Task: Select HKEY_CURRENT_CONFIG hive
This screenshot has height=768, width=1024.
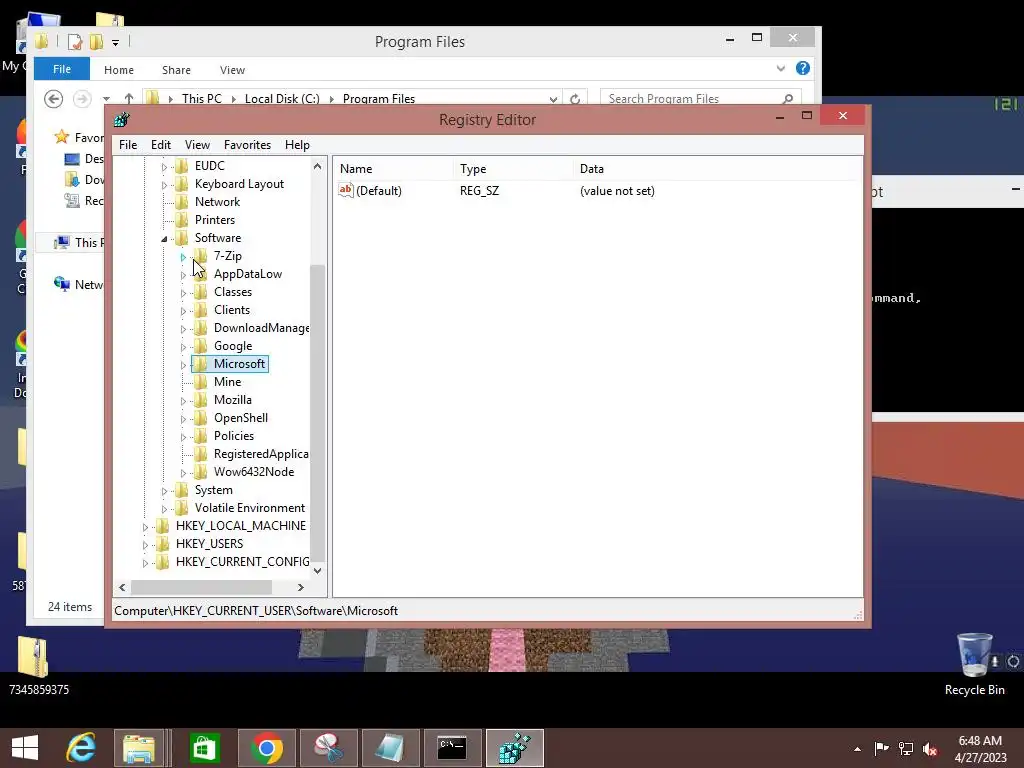Action: click(242, 562)
